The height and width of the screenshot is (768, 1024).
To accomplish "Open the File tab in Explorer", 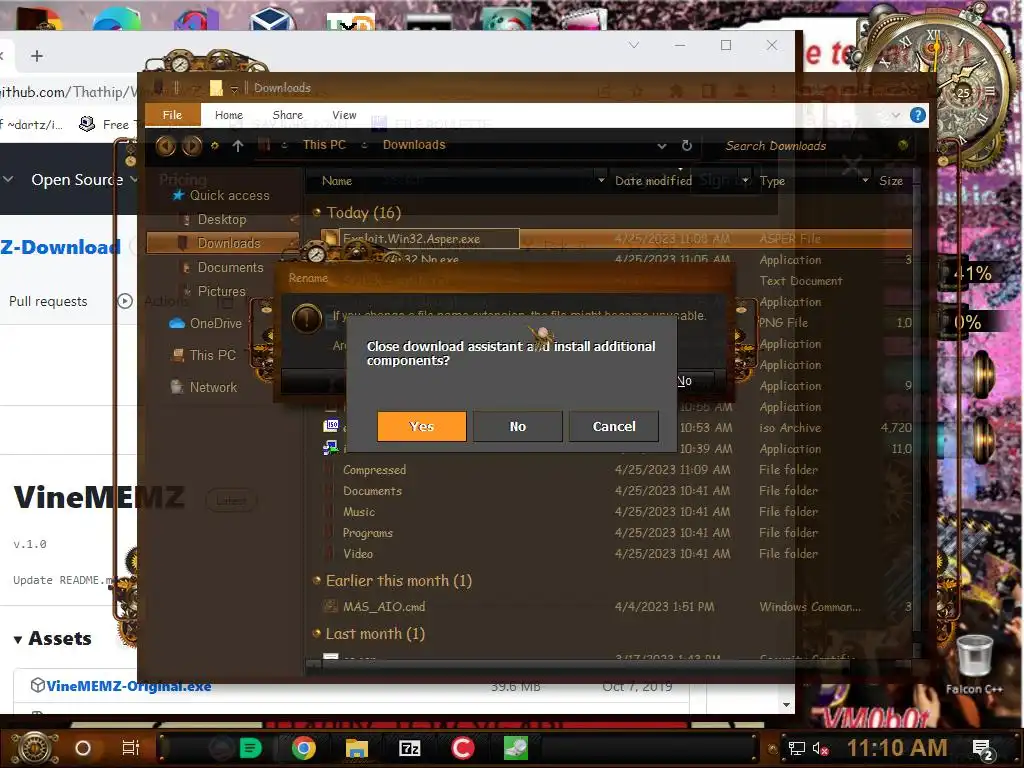I will 172,115.
